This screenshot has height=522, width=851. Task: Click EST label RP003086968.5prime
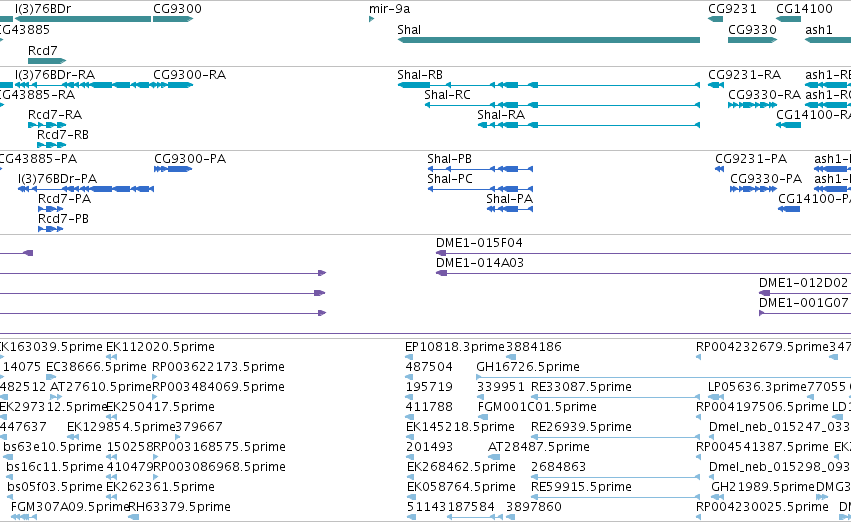[x=219, y=467]
